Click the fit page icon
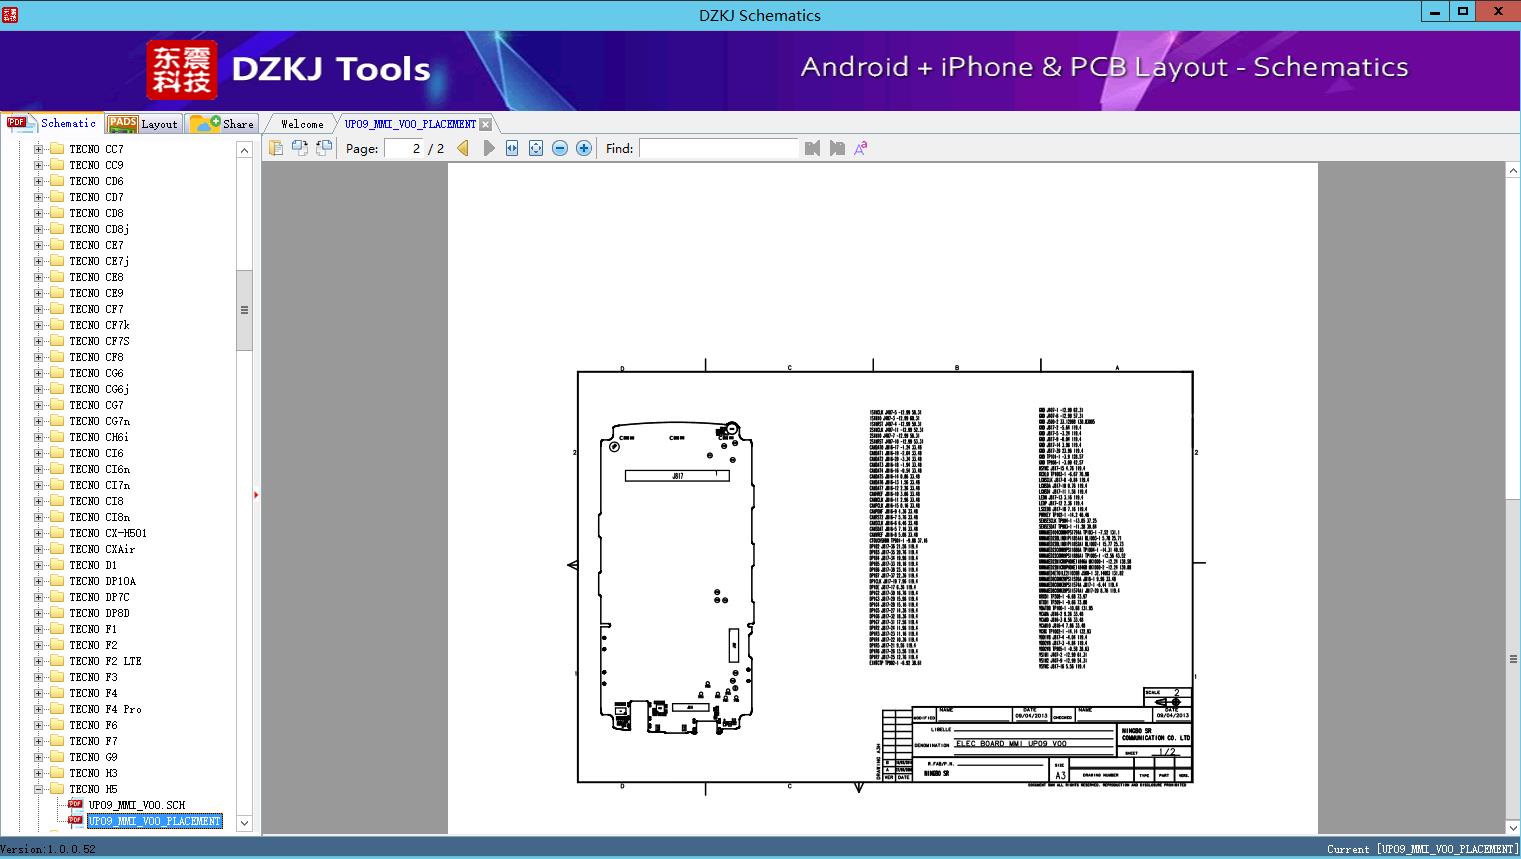The image size is (1521, 859). pyautogui.click(x=536, y=148)
